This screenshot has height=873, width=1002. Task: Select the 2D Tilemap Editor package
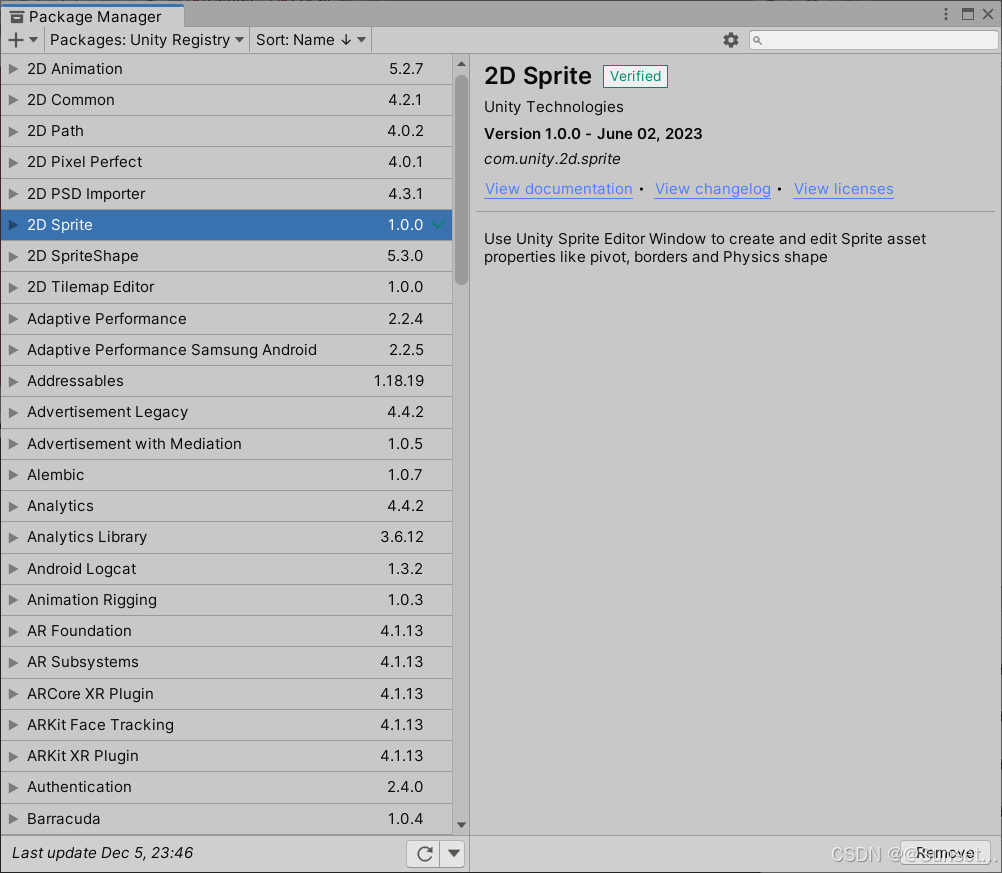point(226,288)
